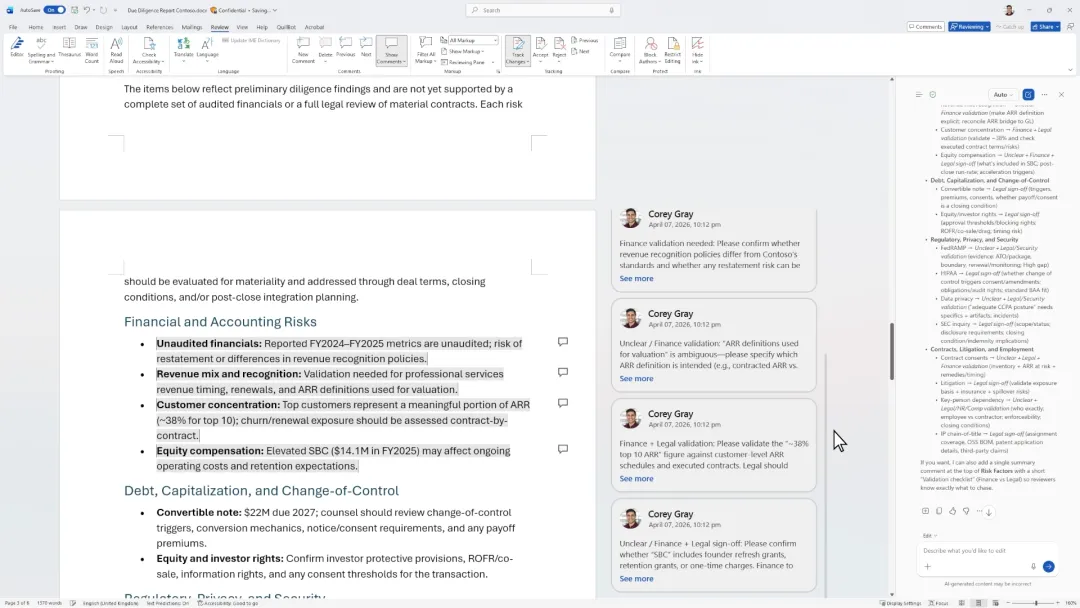This screenshot has width=1080, height=608.
Task: Accept the tracked change
Action: (x=541, y=48)
